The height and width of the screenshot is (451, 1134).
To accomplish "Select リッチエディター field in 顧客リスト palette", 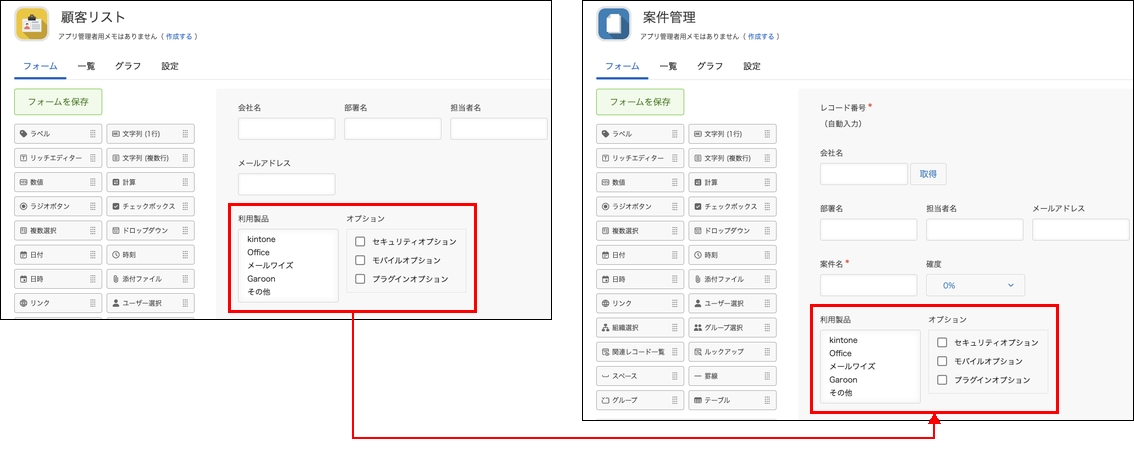I will point(57,158).
